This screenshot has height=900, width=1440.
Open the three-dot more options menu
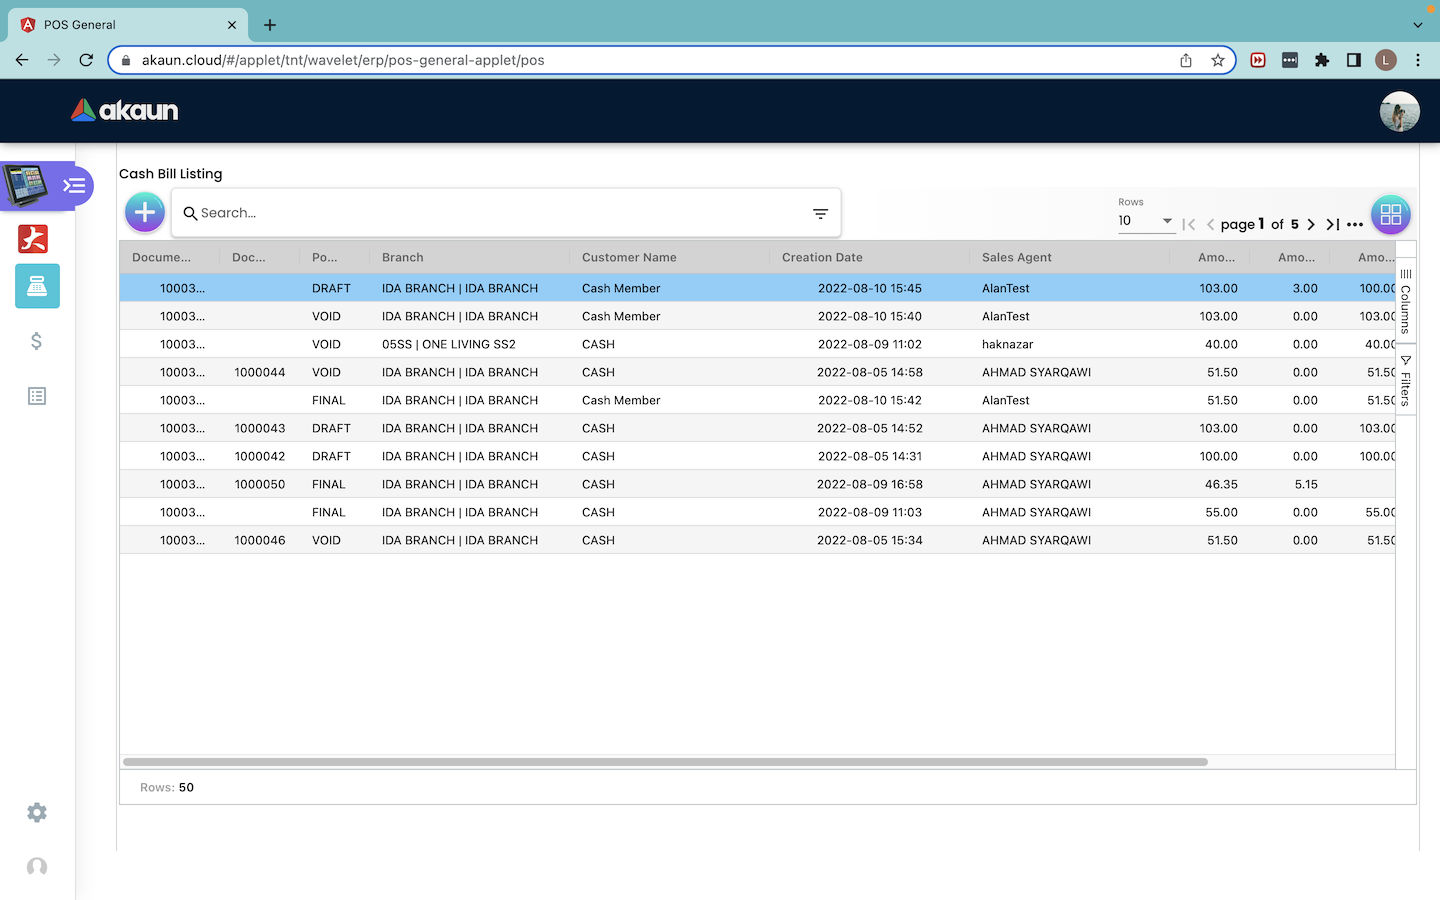tap(1355, 224)
